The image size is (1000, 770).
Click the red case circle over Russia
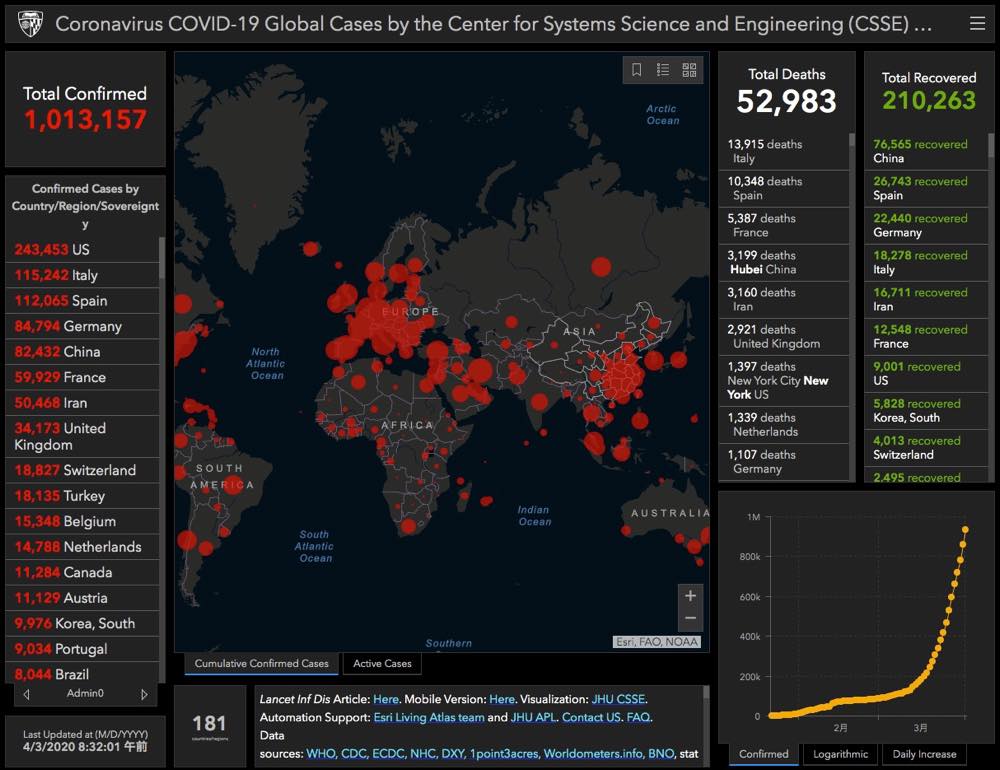click(x=601, y=267)
